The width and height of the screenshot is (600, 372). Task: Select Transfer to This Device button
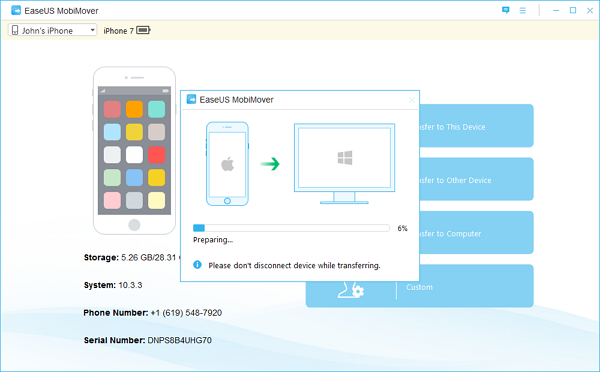tap(476, 126)
